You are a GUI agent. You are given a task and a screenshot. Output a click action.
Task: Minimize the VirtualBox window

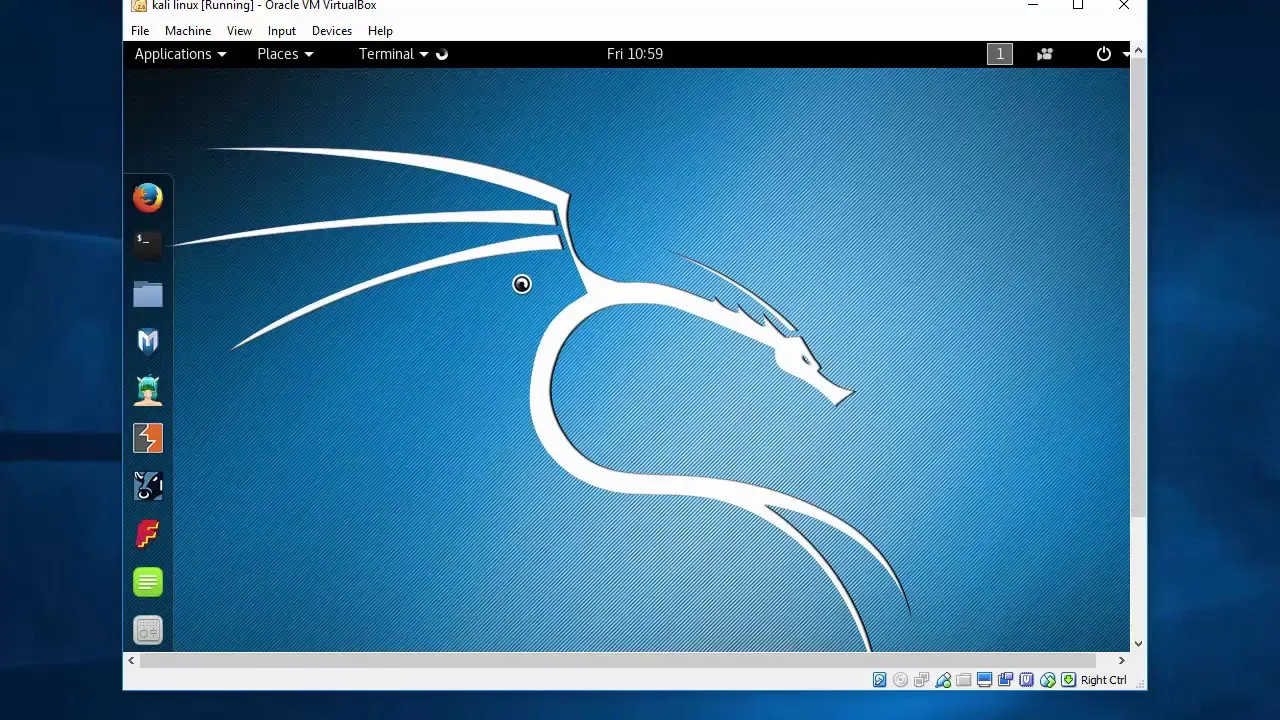[x=1033, y=6]
